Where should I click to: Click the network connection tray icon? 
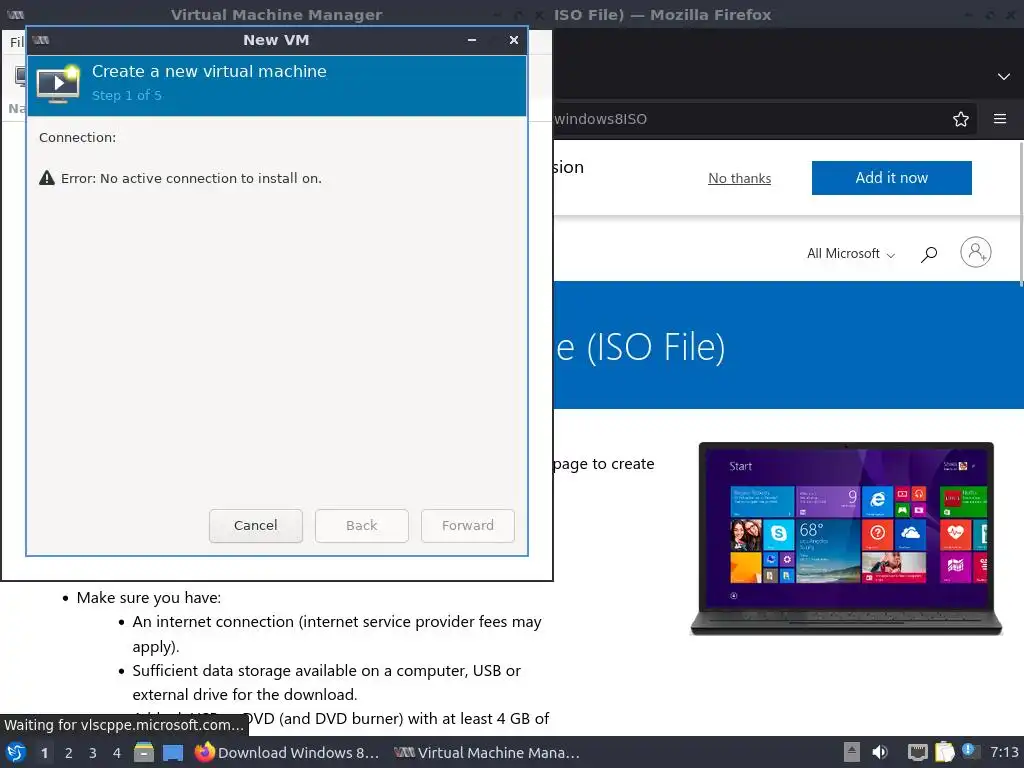point(918,752)
